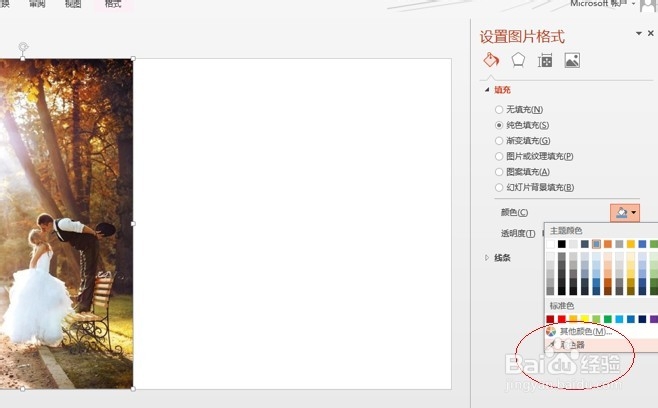Click the 主题颜色 palette heading
Image resolution: width=658 pixels, height=408 pixels.
click(x=566, y=230)
